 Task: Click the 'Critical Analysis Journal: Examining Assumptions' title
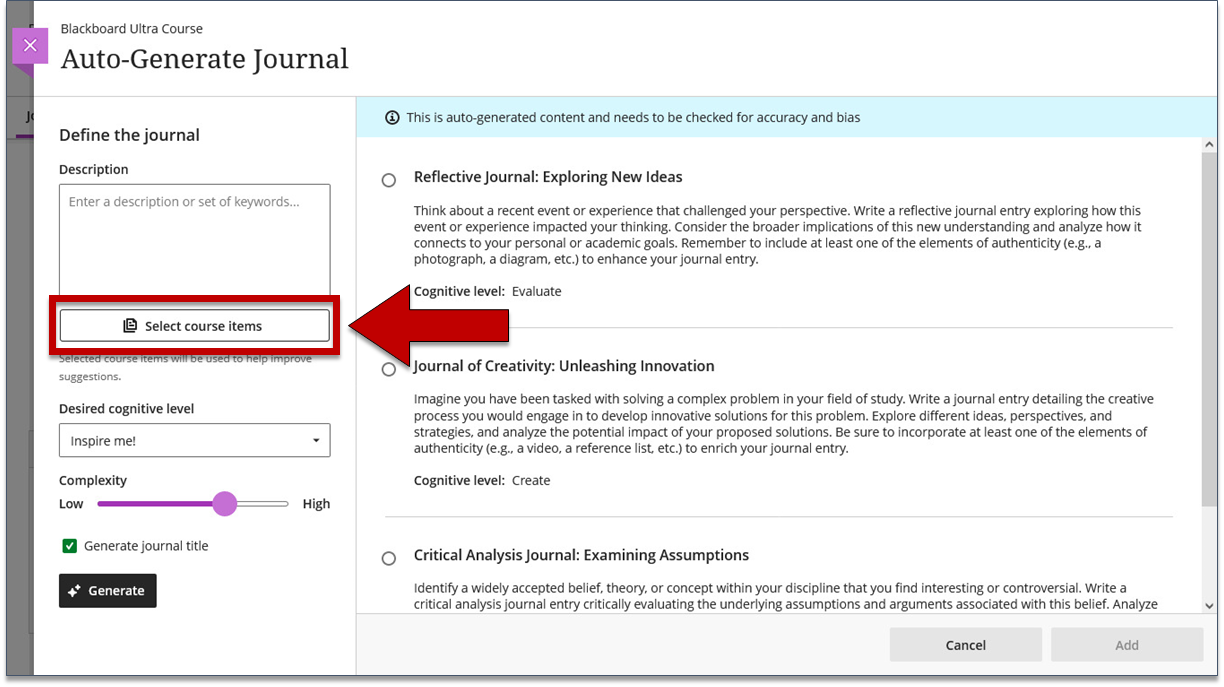coord(581,555)
